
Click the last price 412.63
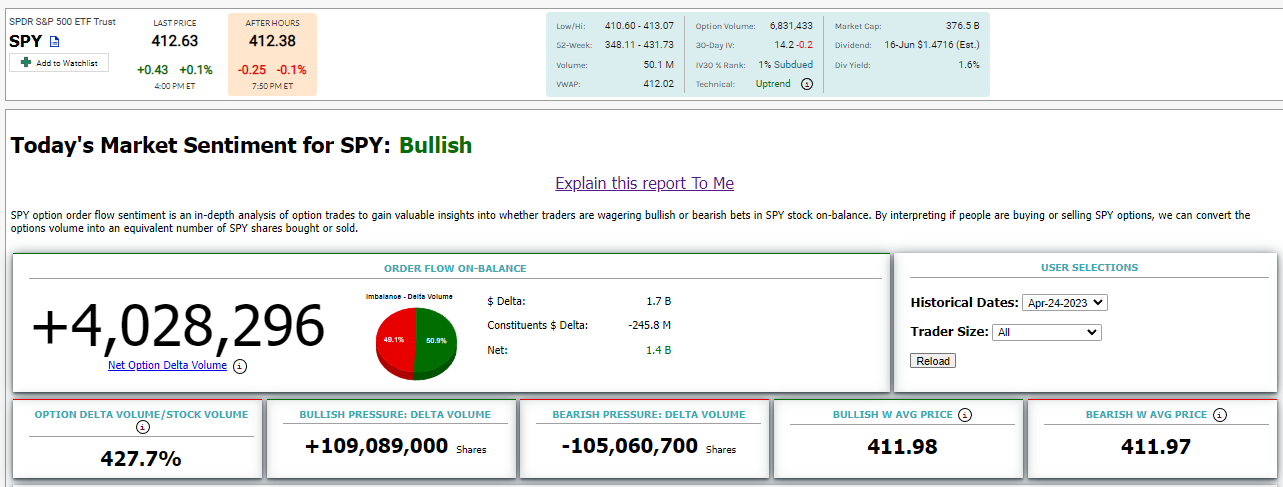point(175,41)
